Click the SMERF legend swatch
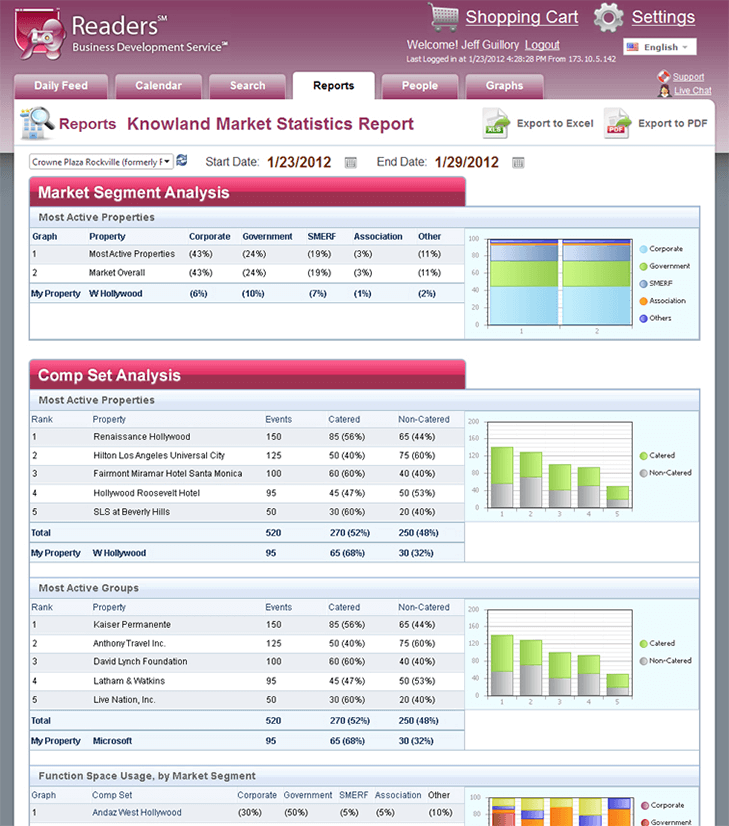The width and height of the screenshot is (729, 826). tap(643, 284)
